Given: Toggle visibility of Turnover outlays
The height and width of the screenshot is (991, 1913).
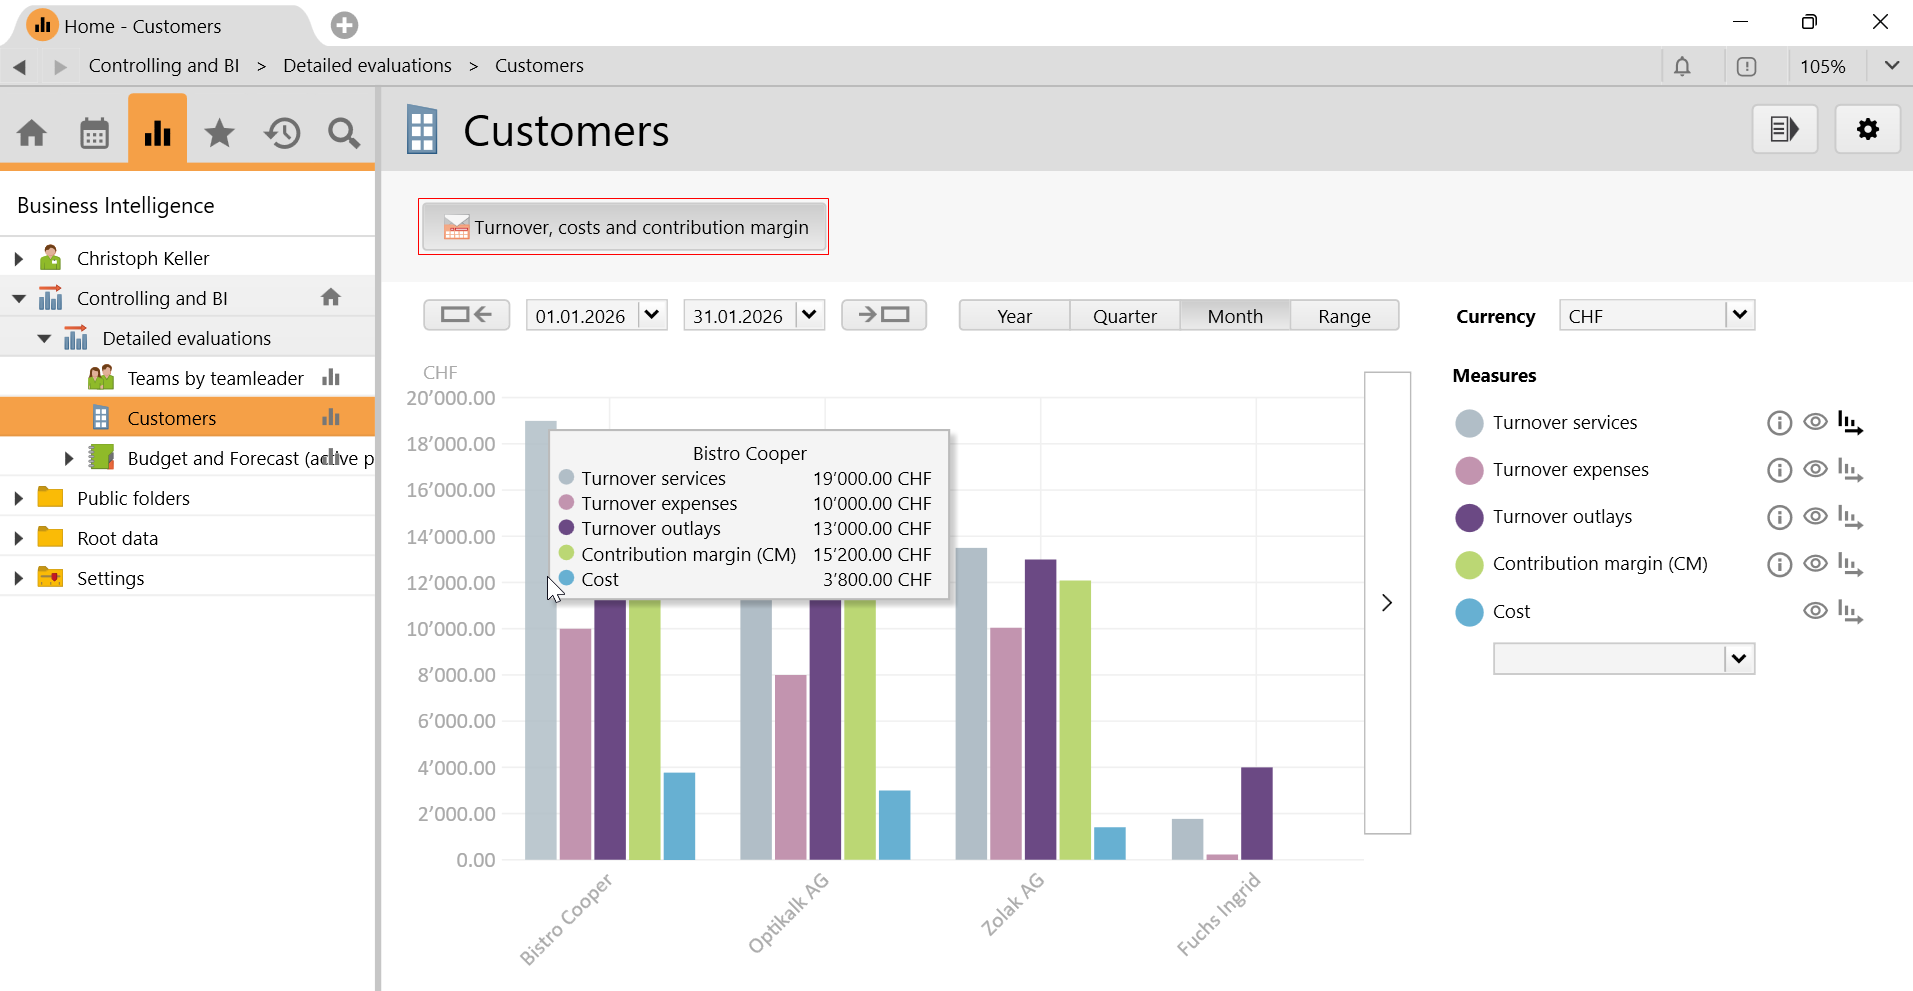Looking at the screenshot, I should [x=1815, y=516].
